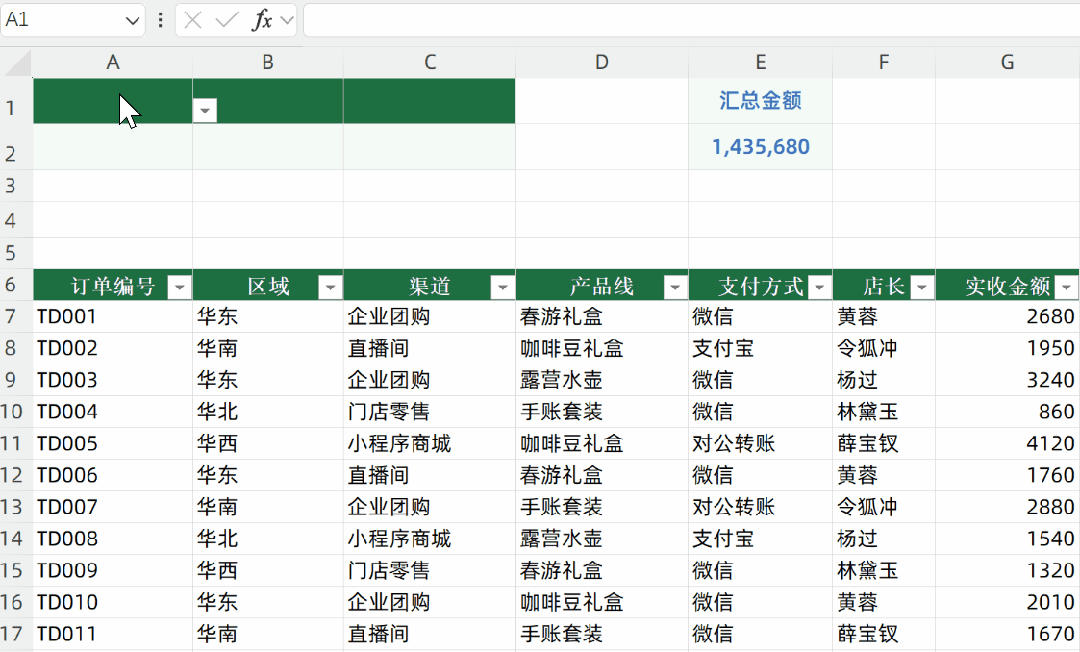Screen dimensions: 1080x652
Task: Select 令狐冲 in the TD002 row
Action: 884,348
